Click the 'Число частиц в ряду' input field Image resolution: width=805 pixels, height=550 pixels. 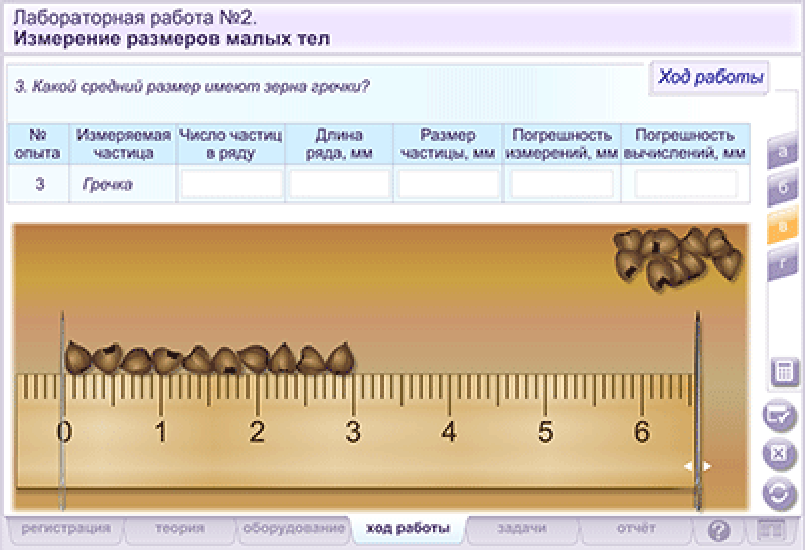click(x=232, y=184)
